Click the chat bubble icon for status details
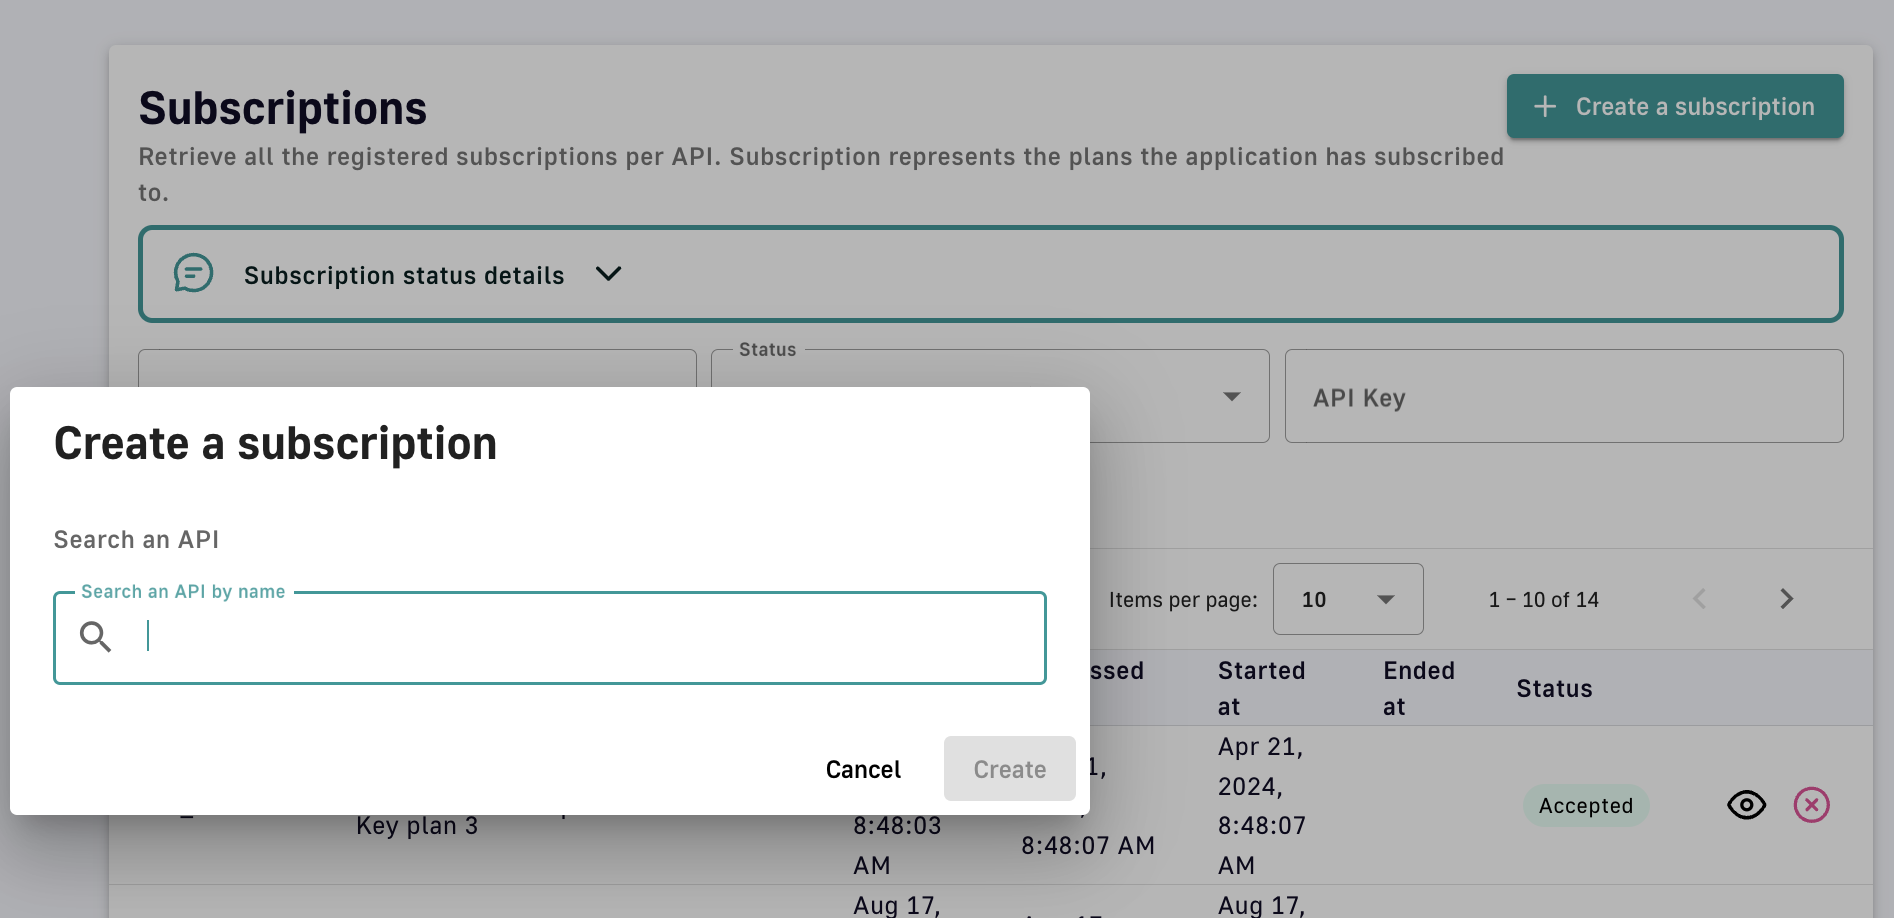1894x918 pixels. [x=193, y=273]
